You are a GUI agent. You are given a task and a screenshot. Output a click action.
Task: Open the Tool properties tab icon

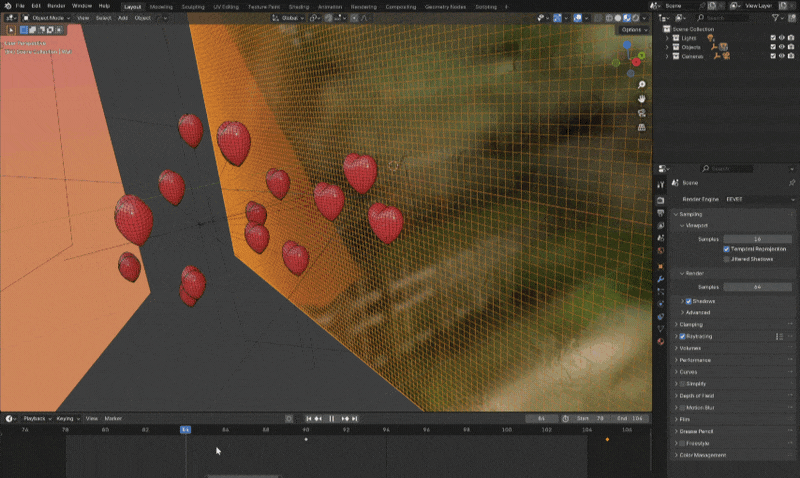click(x=660, y=184)
